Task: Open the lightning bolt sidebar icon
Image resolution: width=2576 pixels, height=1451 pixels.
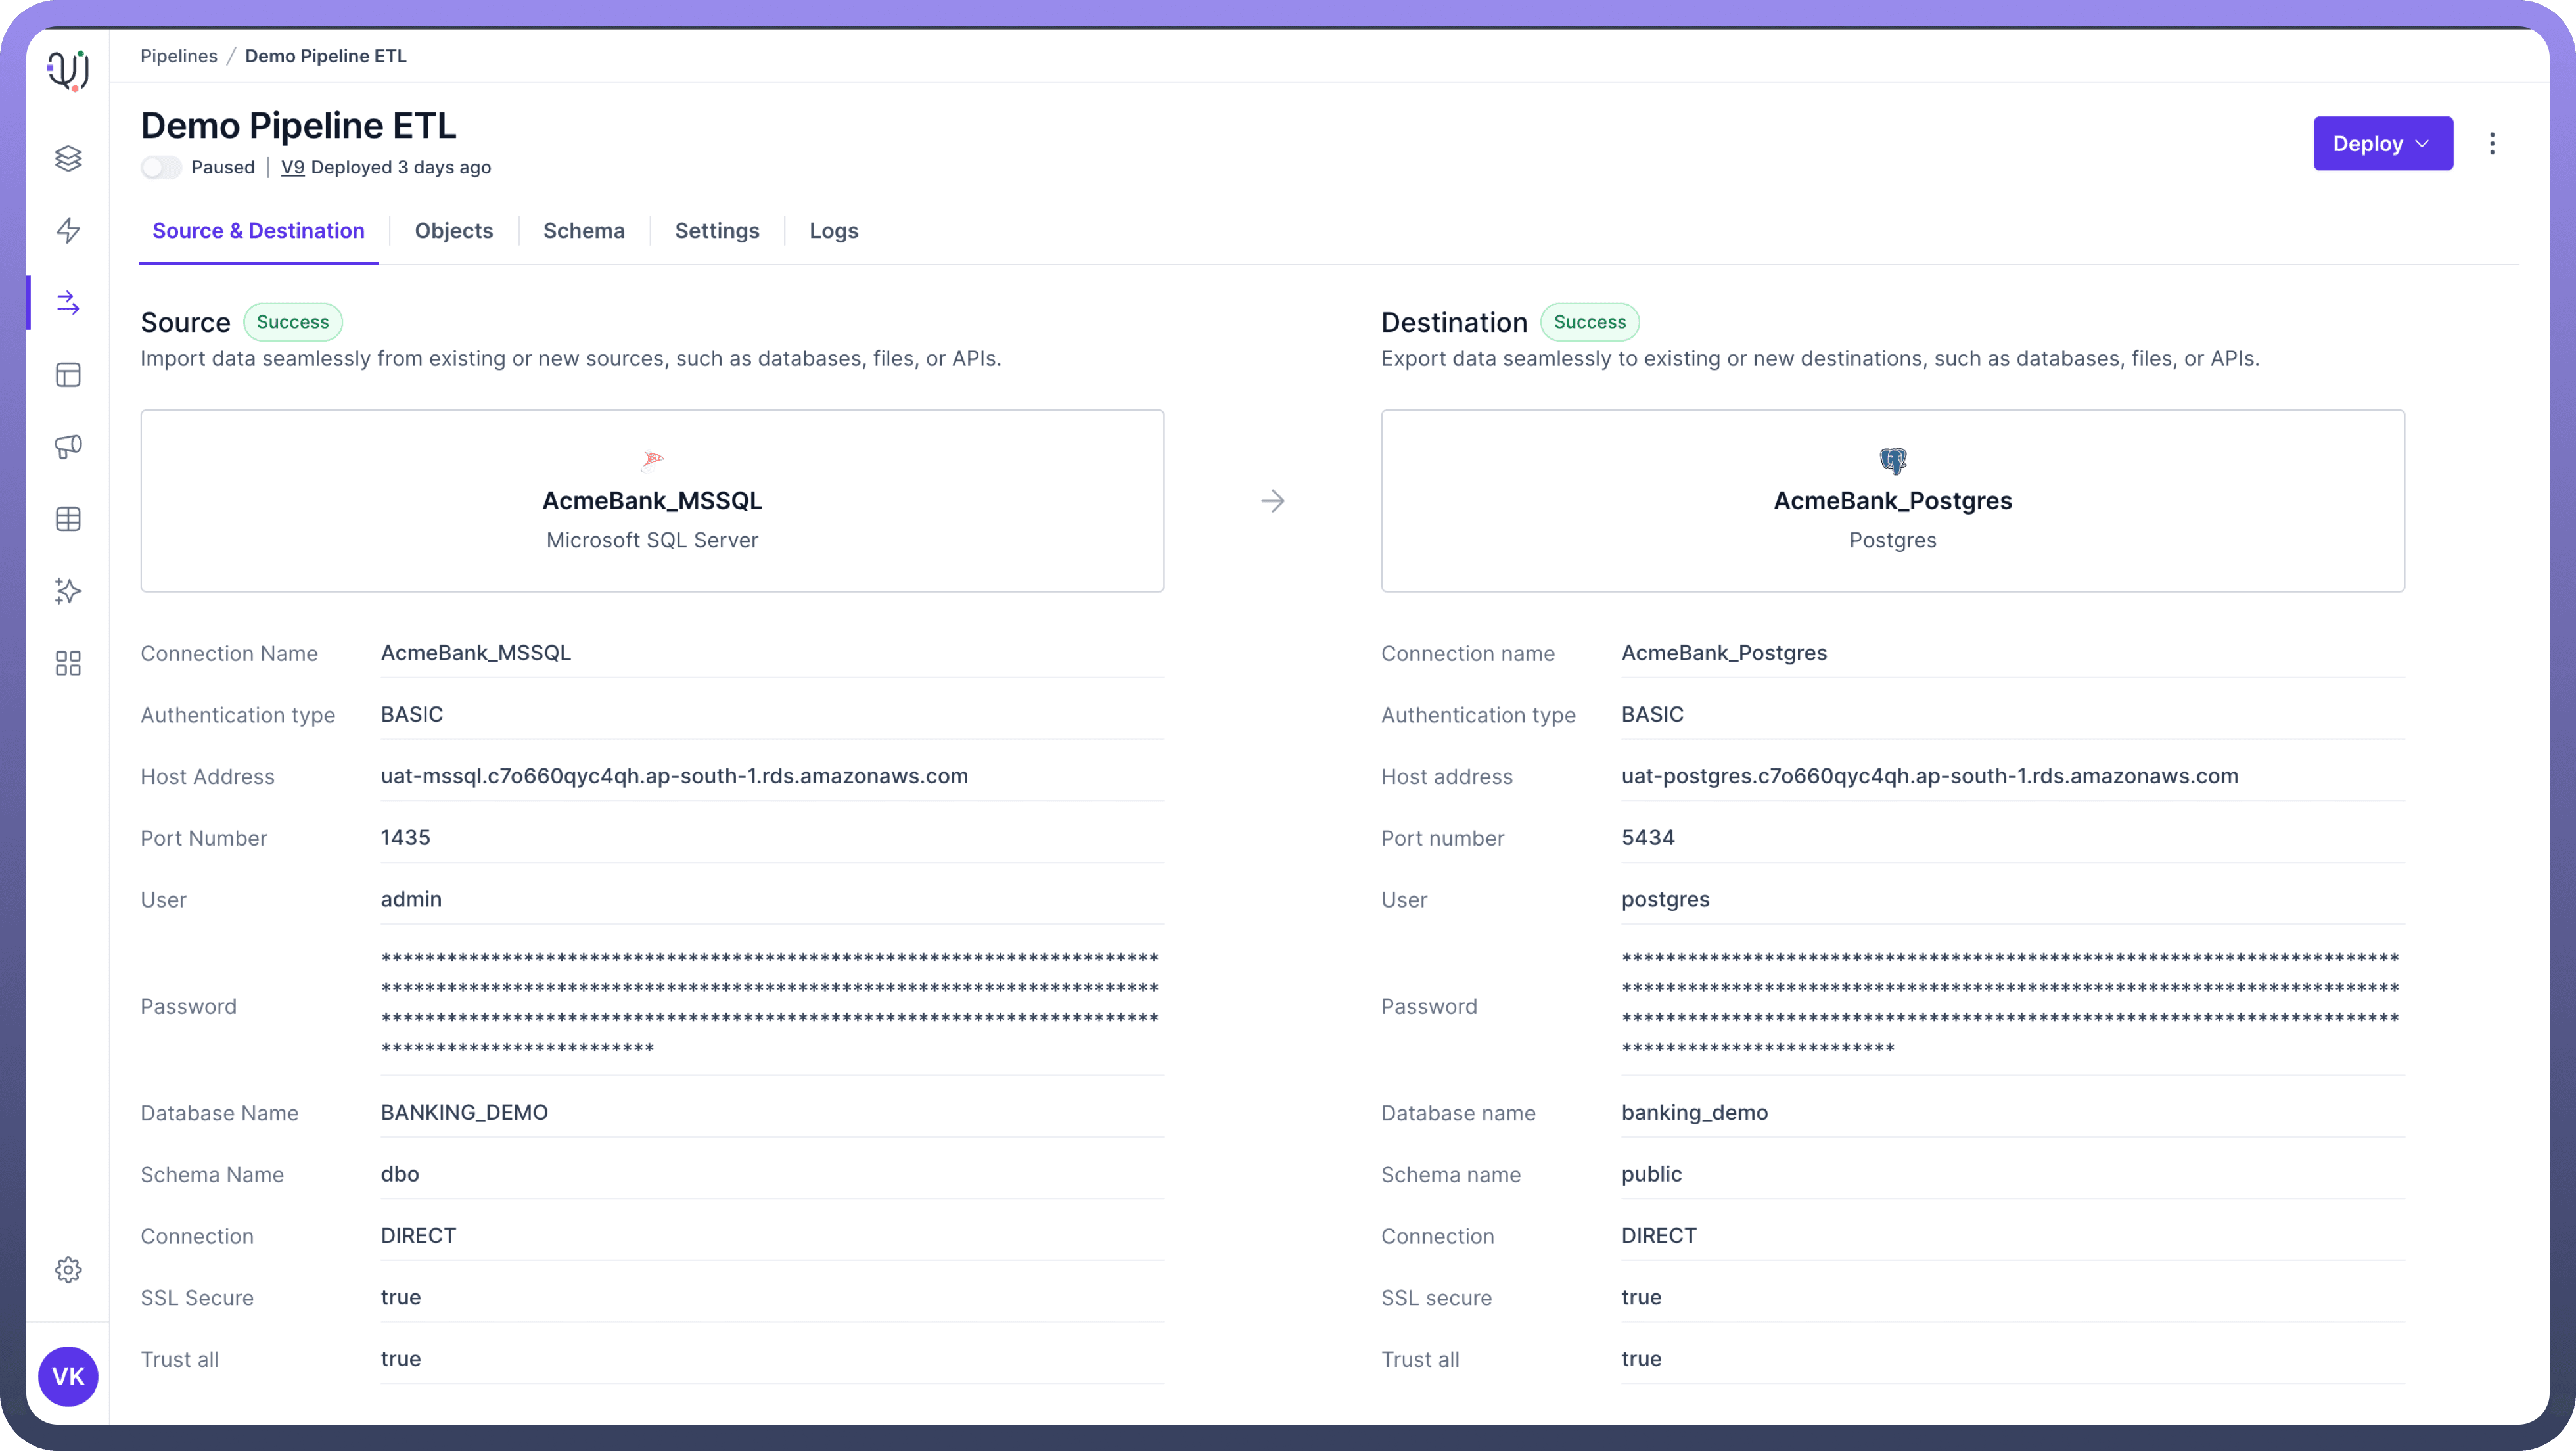Action: point(68,230)
